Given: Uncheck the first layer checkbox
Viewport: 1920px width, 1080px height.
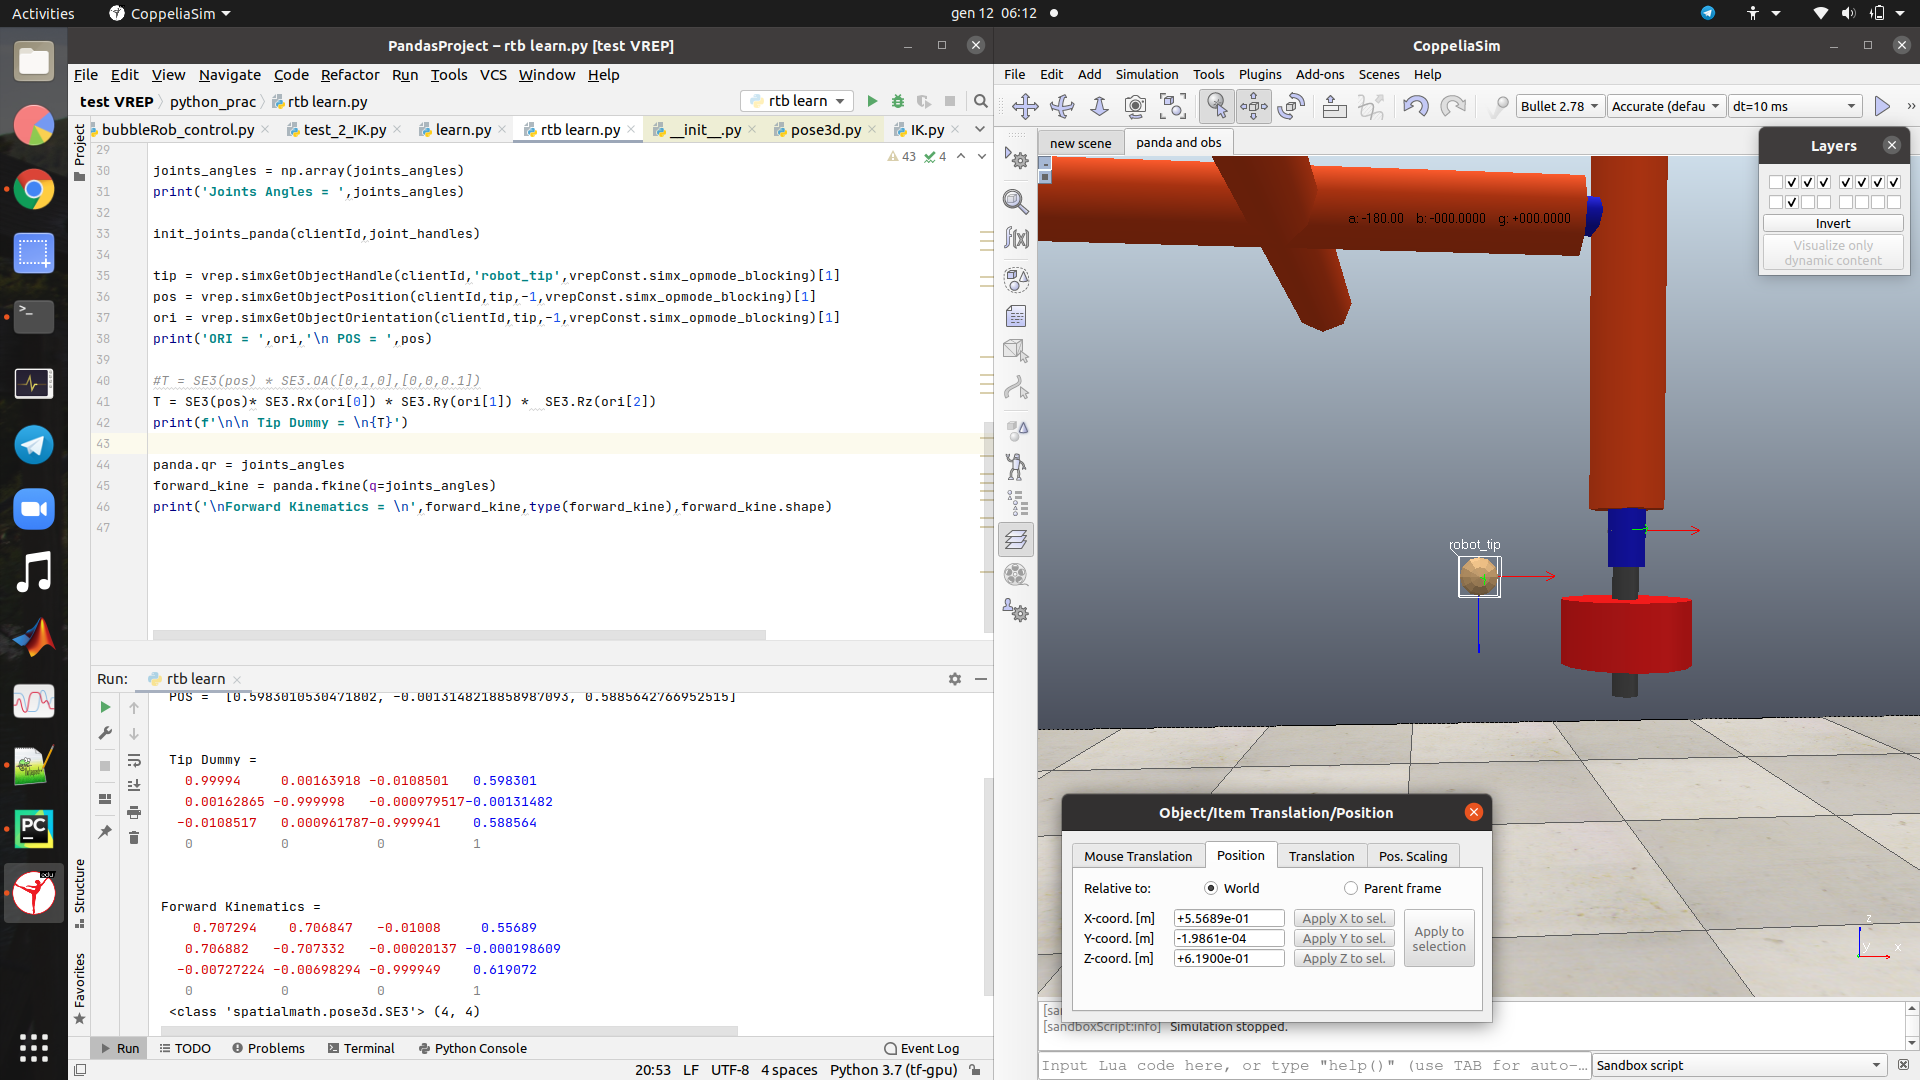Looking at the screenshot, I should coord(1777,181).
